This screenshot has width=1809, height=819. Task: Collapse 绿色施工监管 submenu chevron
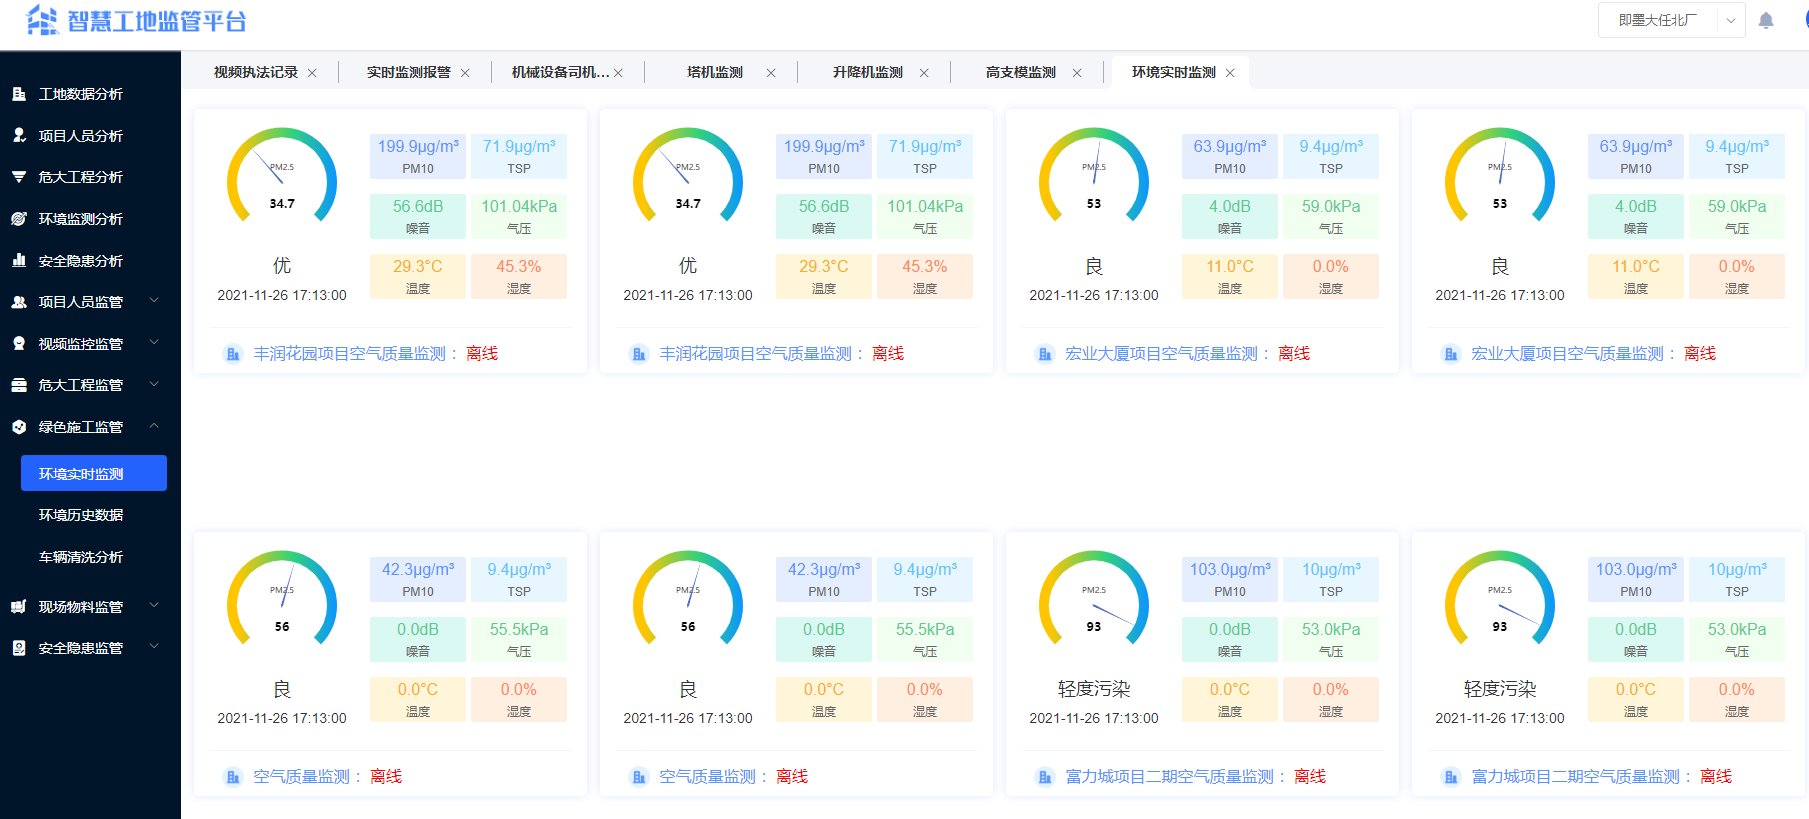click(x=154, y=426)
